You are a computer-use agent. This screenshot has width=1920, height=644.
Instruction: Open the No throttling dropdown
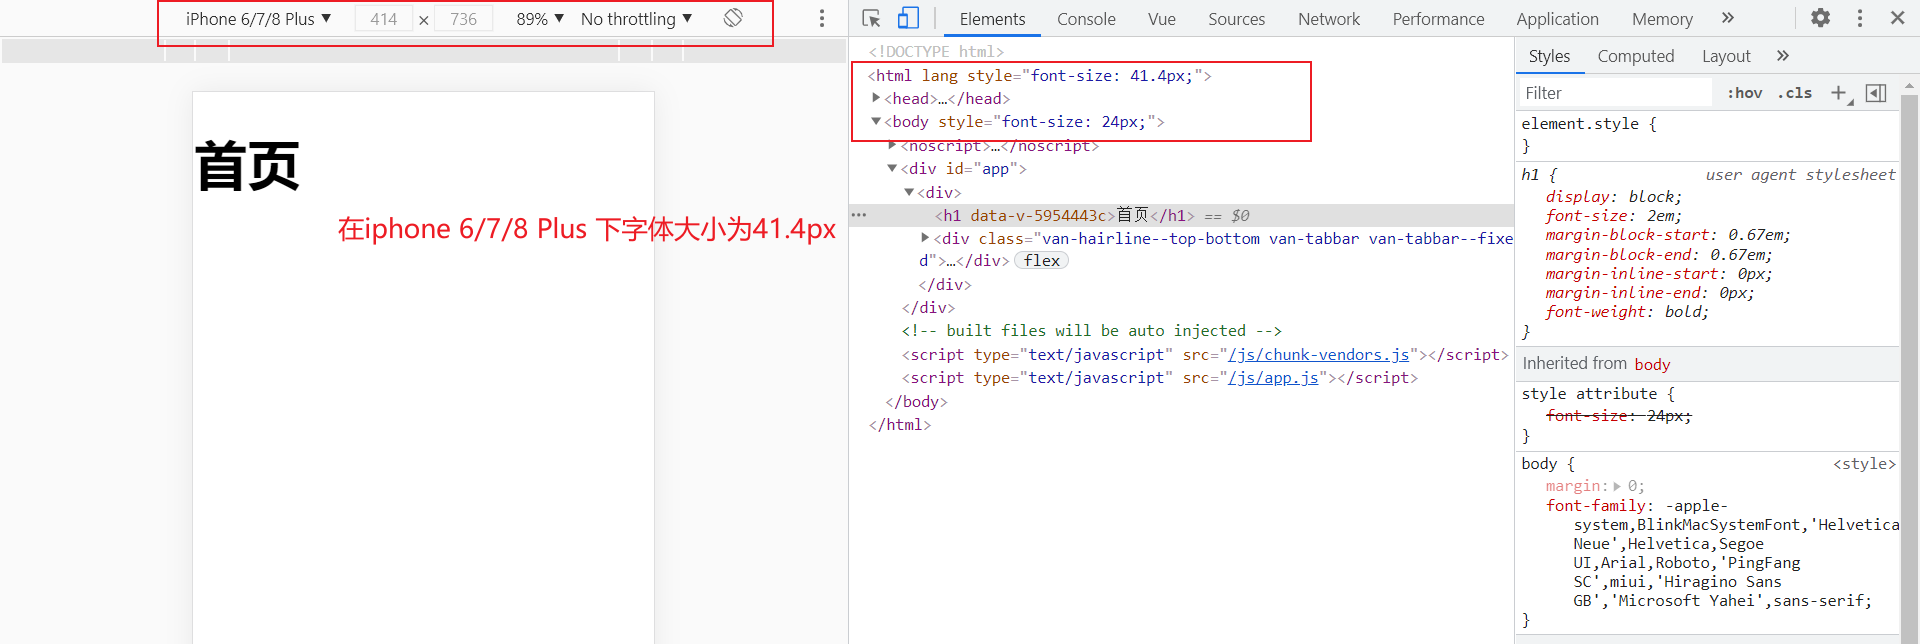(x=636, y=19)
